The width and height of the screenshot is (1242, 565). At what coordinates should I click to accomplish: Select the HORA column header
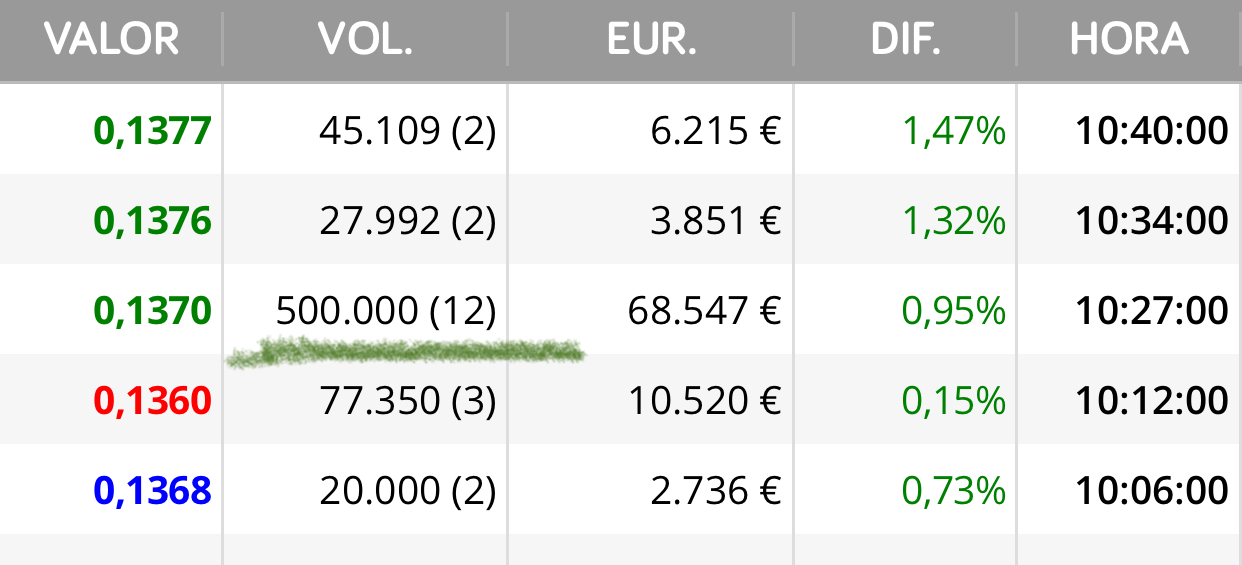click(x=1129, y=40)
